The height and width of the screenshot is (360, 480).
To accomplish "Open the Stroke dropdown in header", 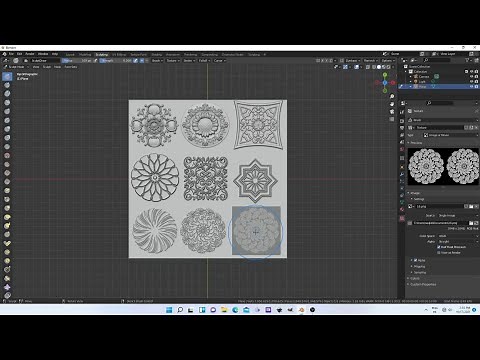I will (x=189, y=61).
